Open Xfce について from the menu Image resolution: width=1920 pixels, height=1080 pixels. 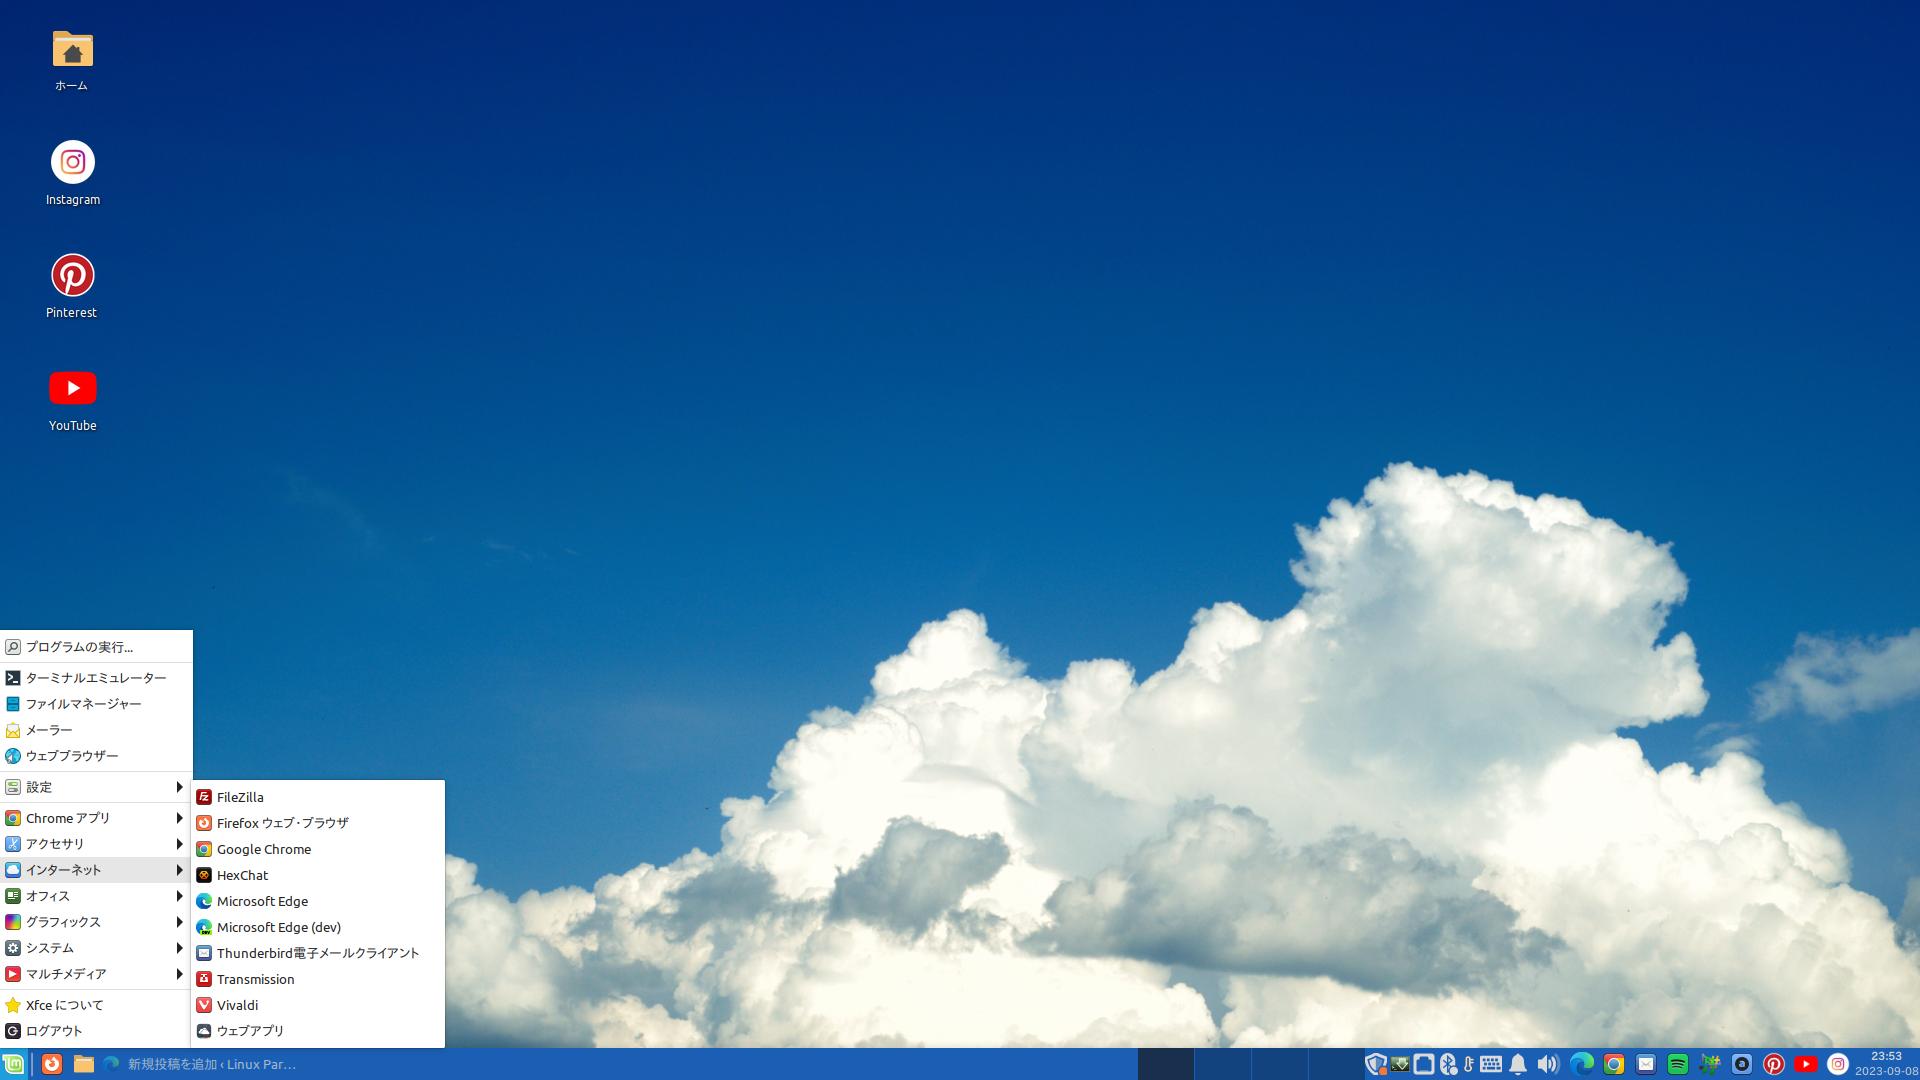[96, 1005]
